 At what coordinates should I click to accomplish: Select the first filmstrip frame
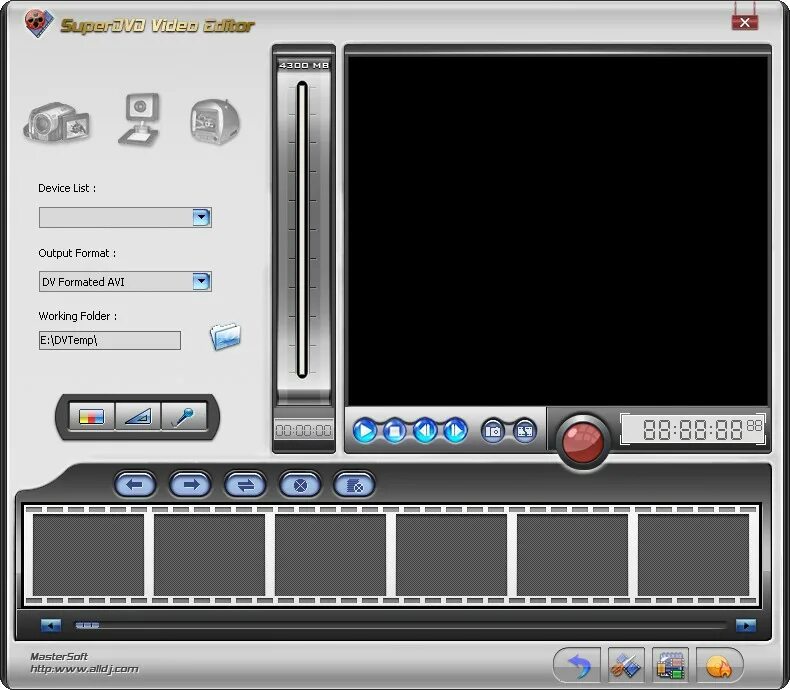click(89, 555)
